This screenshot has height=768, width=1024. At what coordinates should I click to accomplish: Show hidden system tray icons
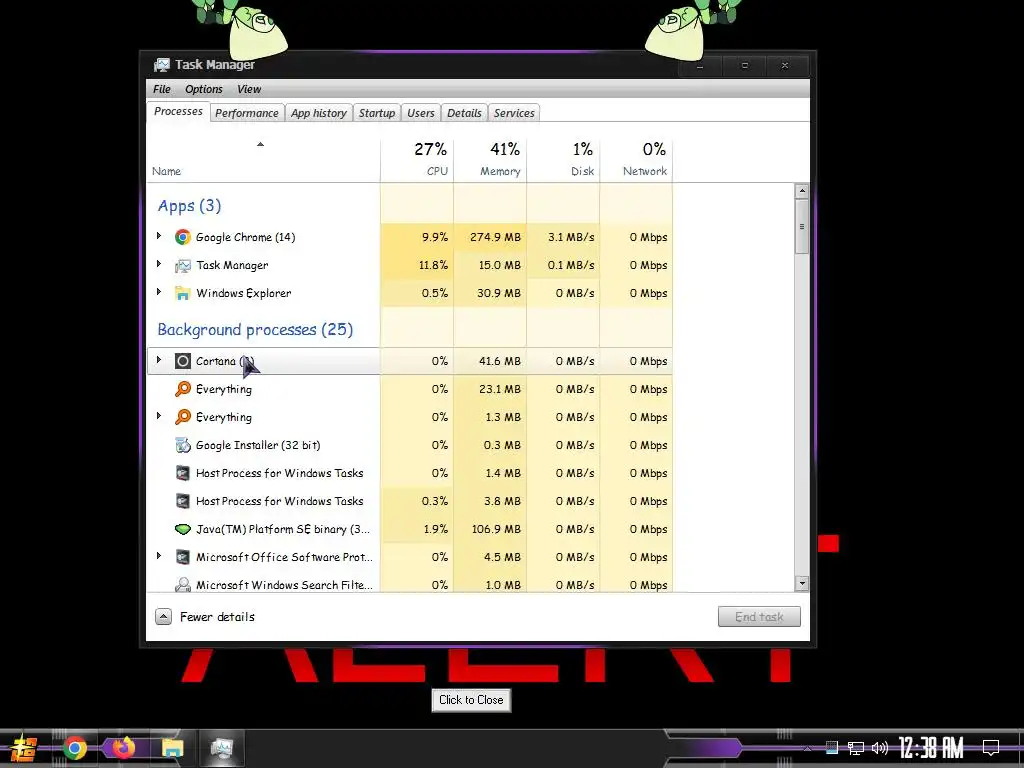pos(808,748)
